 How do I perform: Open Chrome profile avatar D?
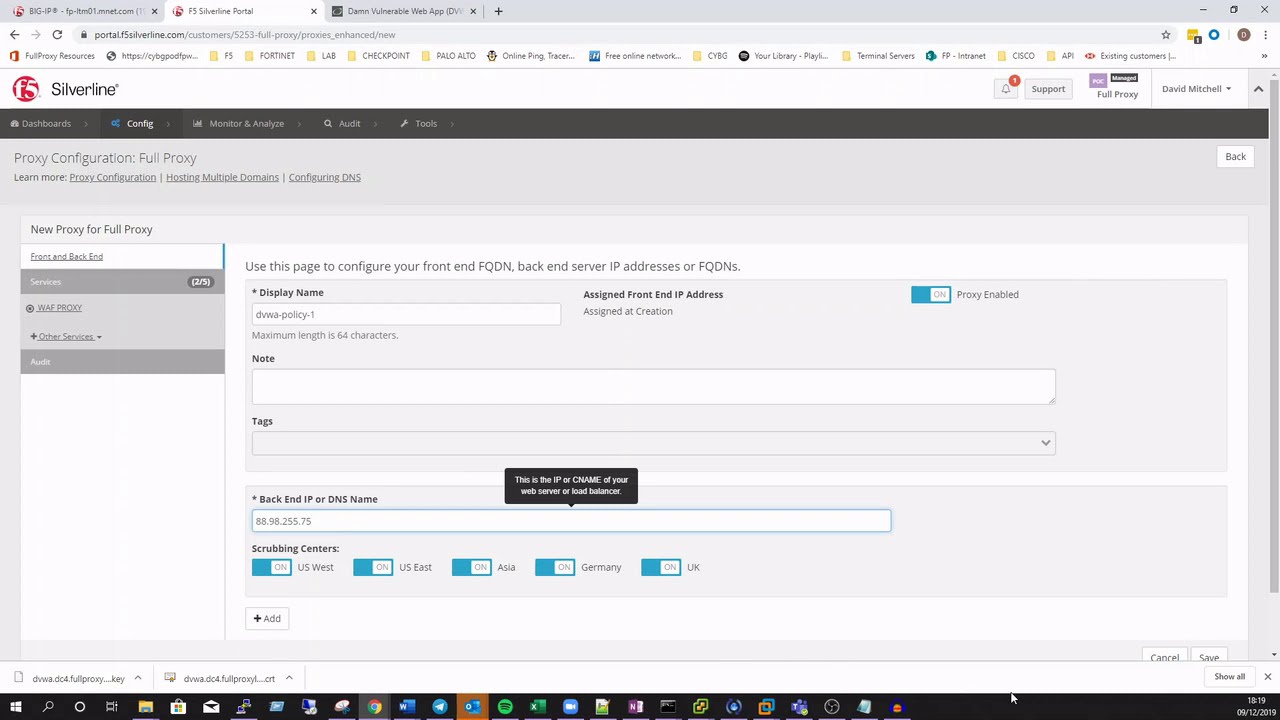click(1244, 35)
